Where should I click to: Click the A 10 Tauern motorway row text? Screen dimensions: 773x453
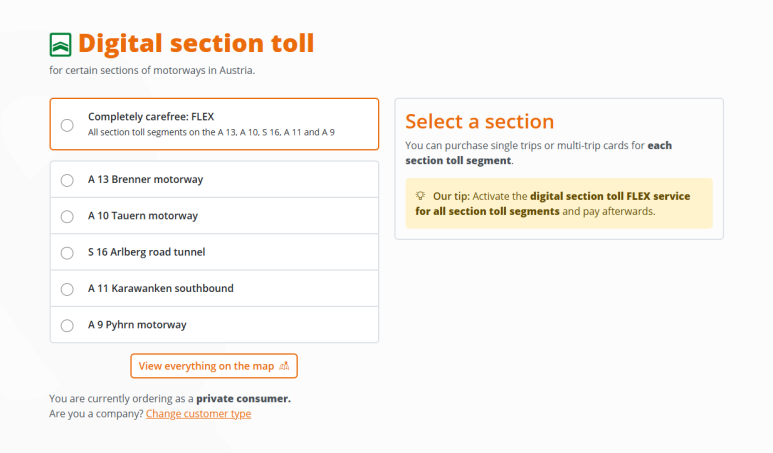[x=143, y=216]
